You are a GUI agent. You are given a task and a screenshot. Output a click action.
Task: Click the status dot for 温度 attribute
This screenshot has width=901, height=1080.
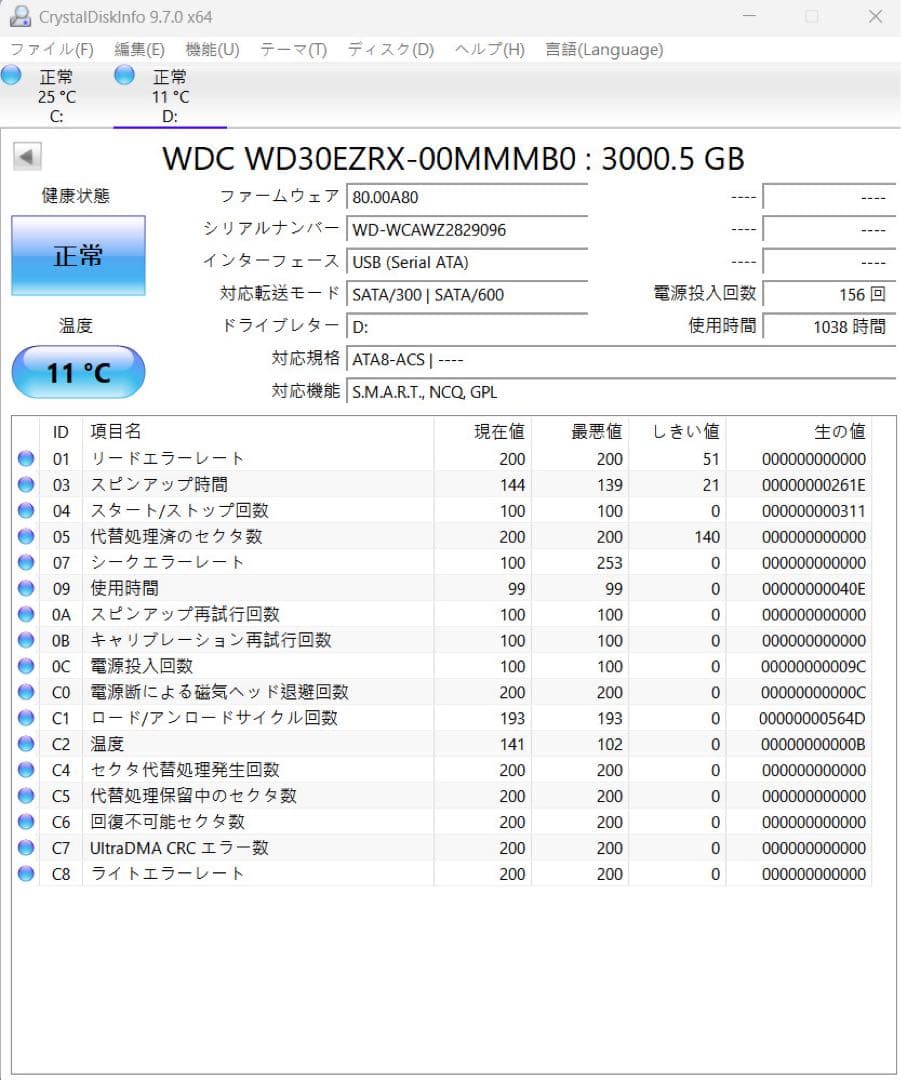24,744
